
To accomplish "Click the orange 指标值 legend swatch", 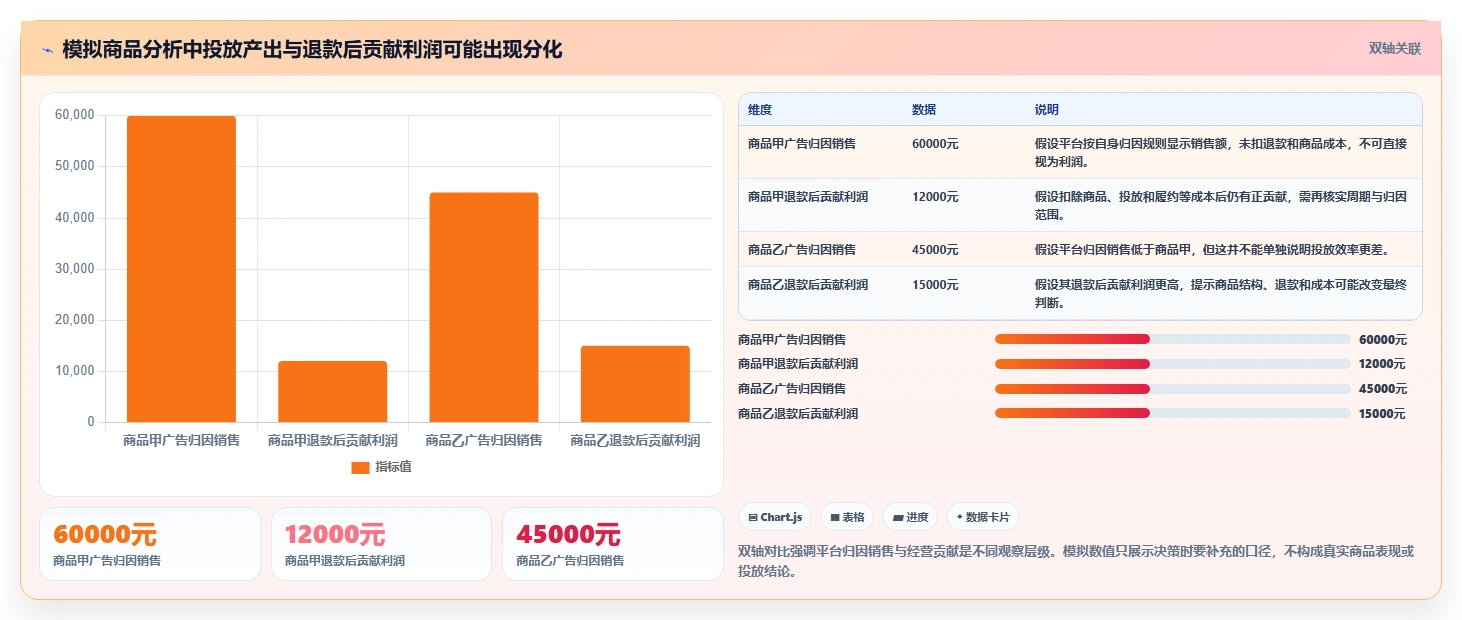I will [360, 467].
